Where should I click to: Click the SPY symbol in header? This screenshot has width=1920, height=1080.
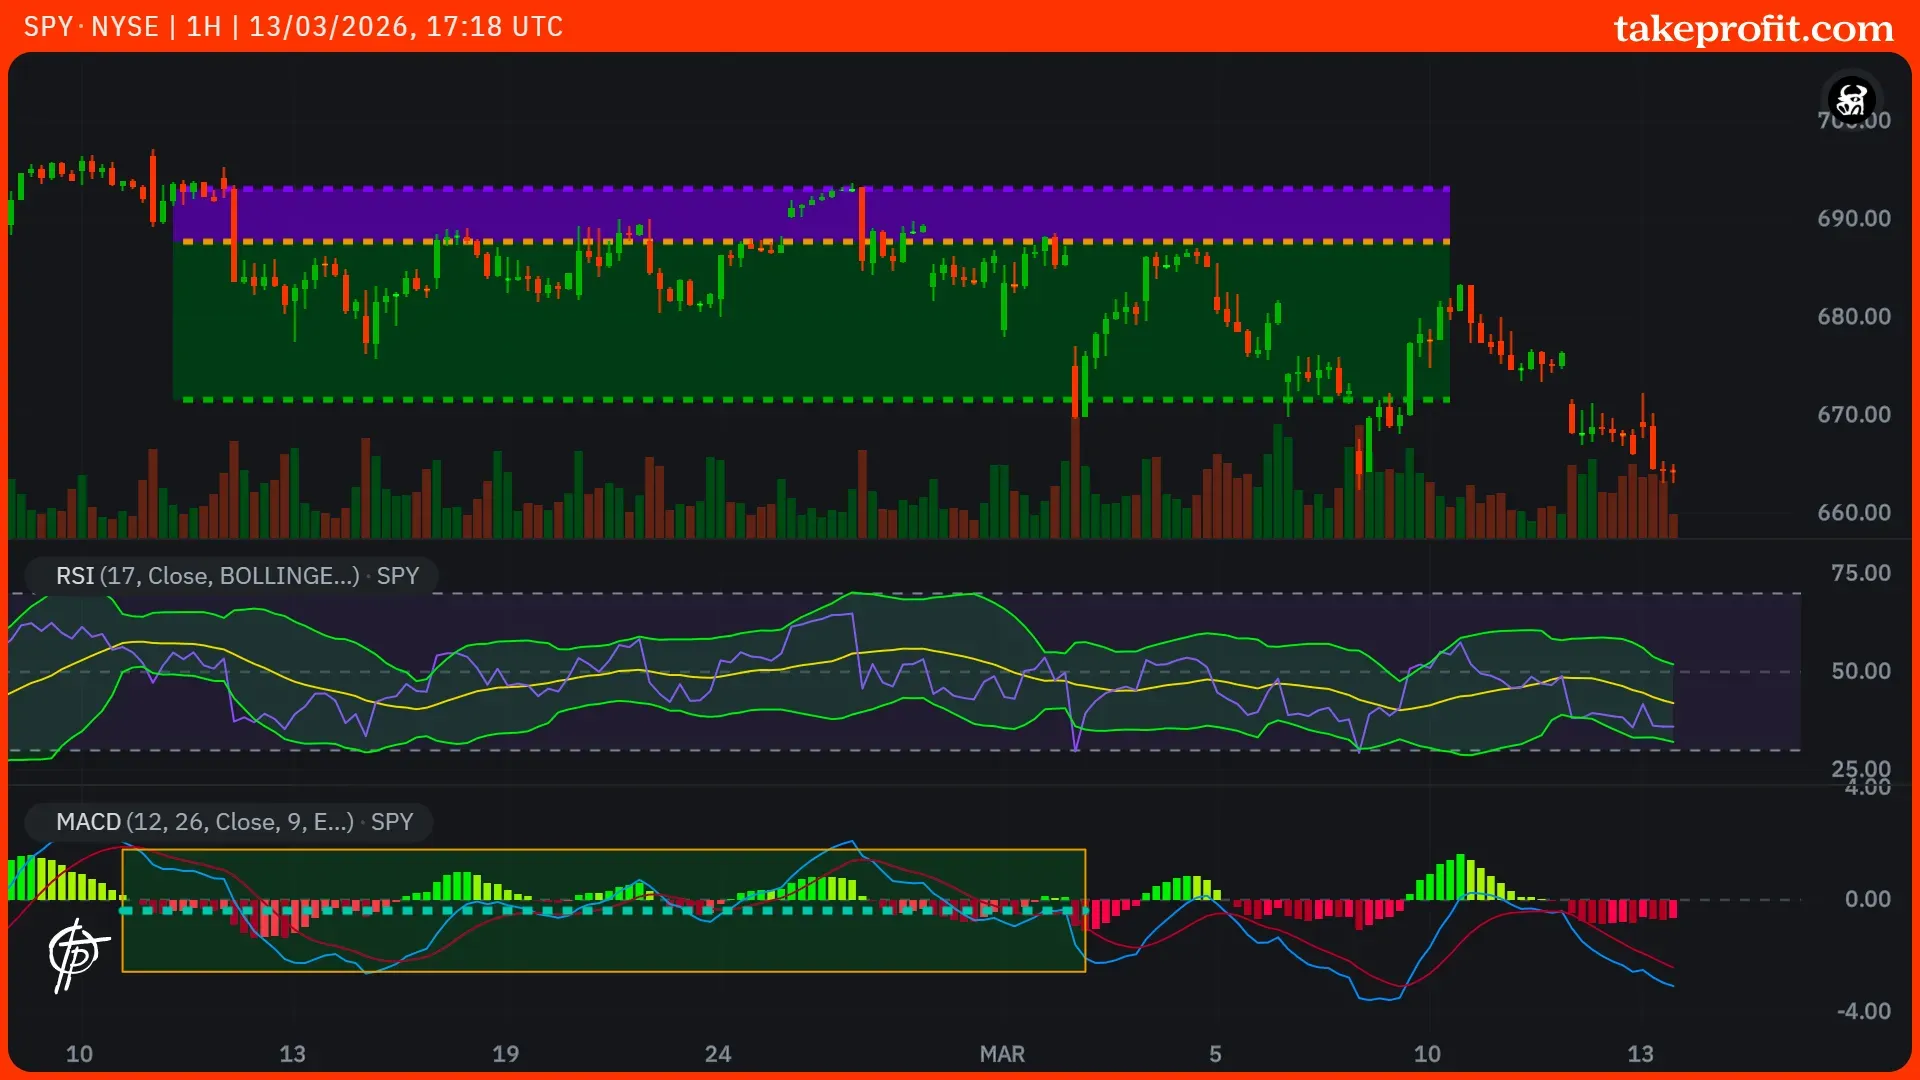pyautogui.click(x=48, y=27)
